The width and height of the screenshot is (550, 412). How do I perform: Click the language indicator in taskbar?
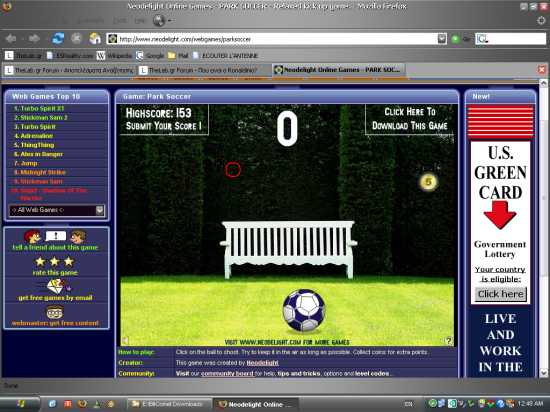pyautogui.click(x=408, y=404)
